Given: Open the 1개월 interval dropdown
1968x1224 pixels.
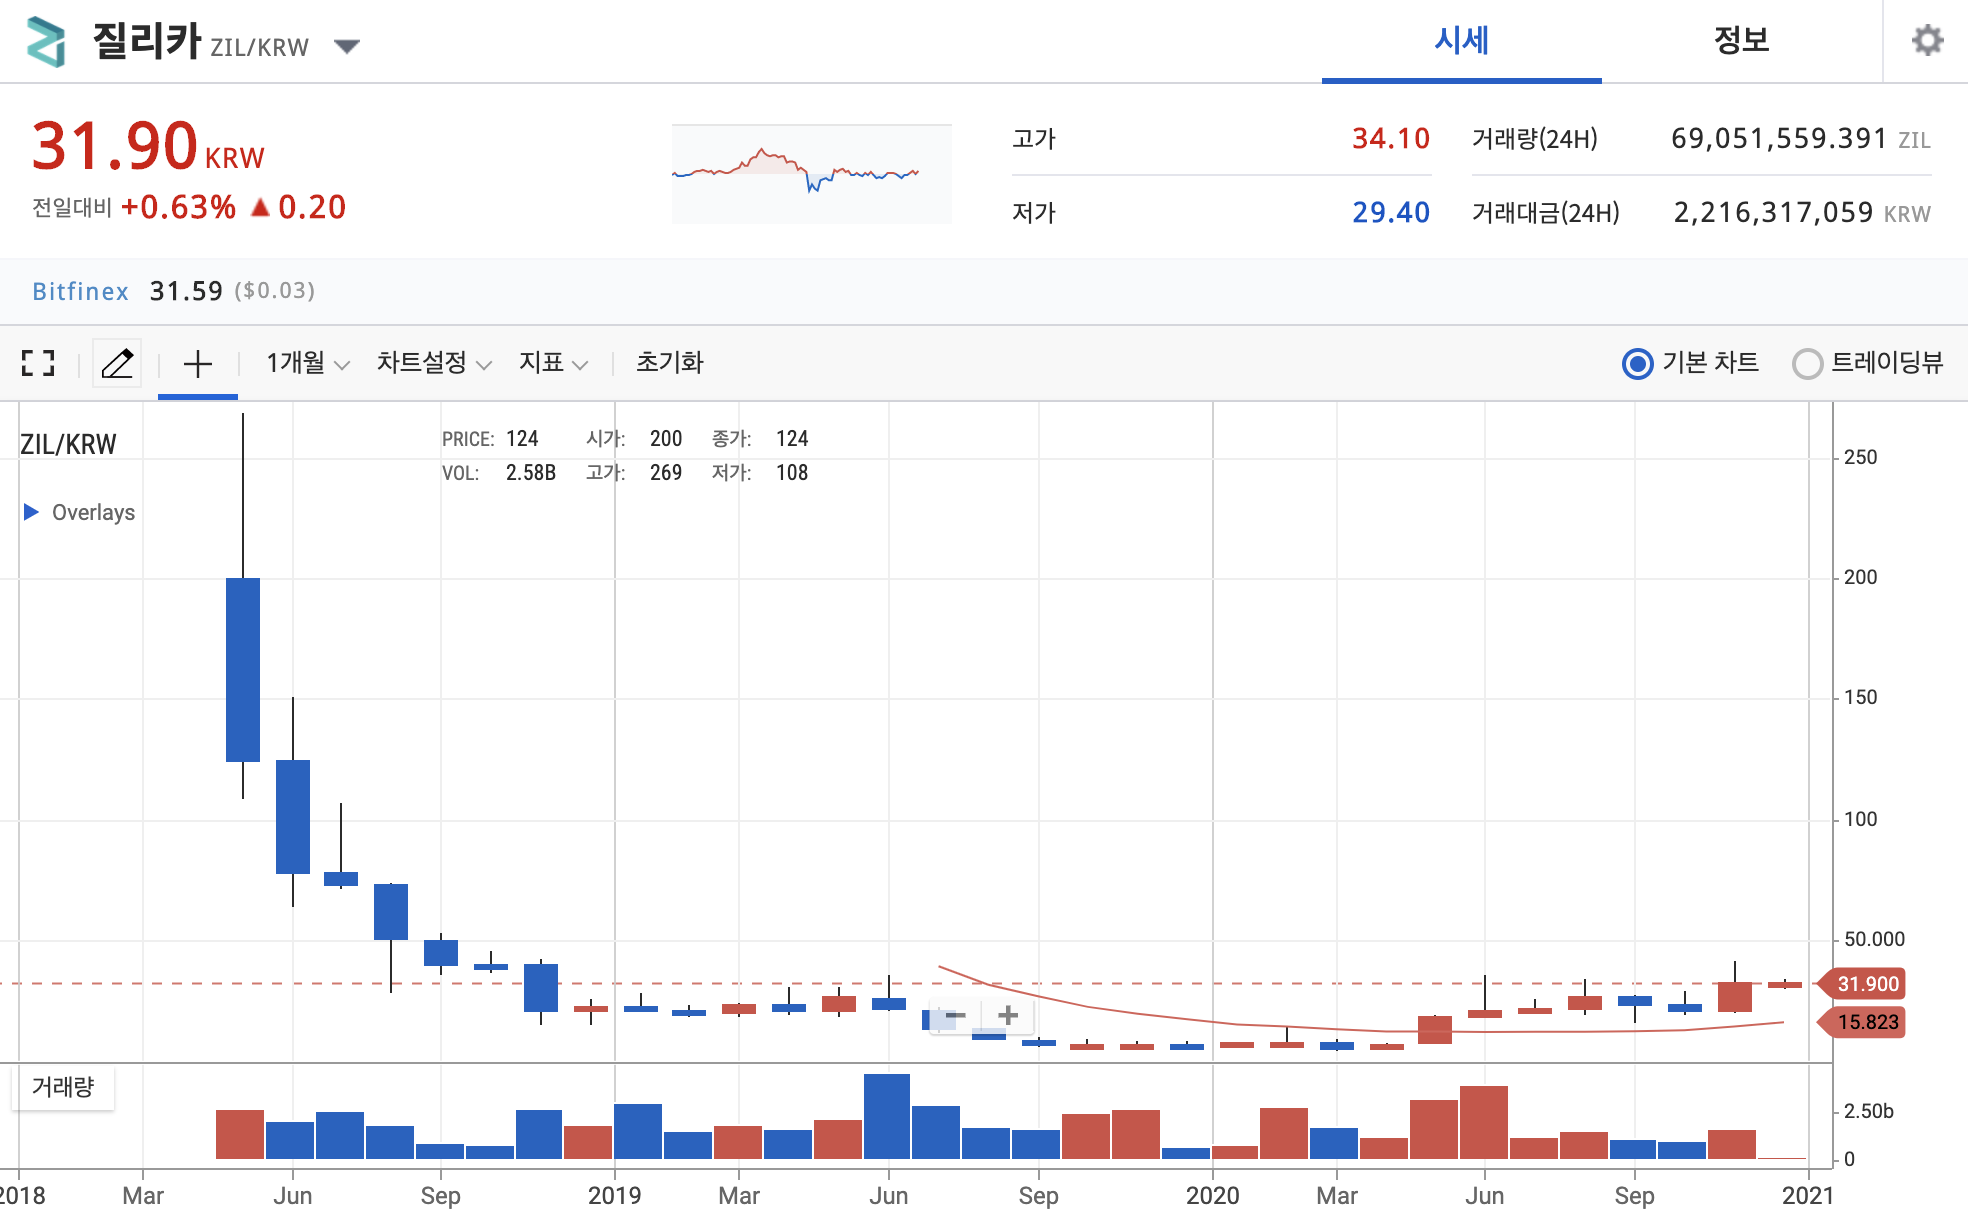Looking at the screenshot, I should (x=307, y=363).
